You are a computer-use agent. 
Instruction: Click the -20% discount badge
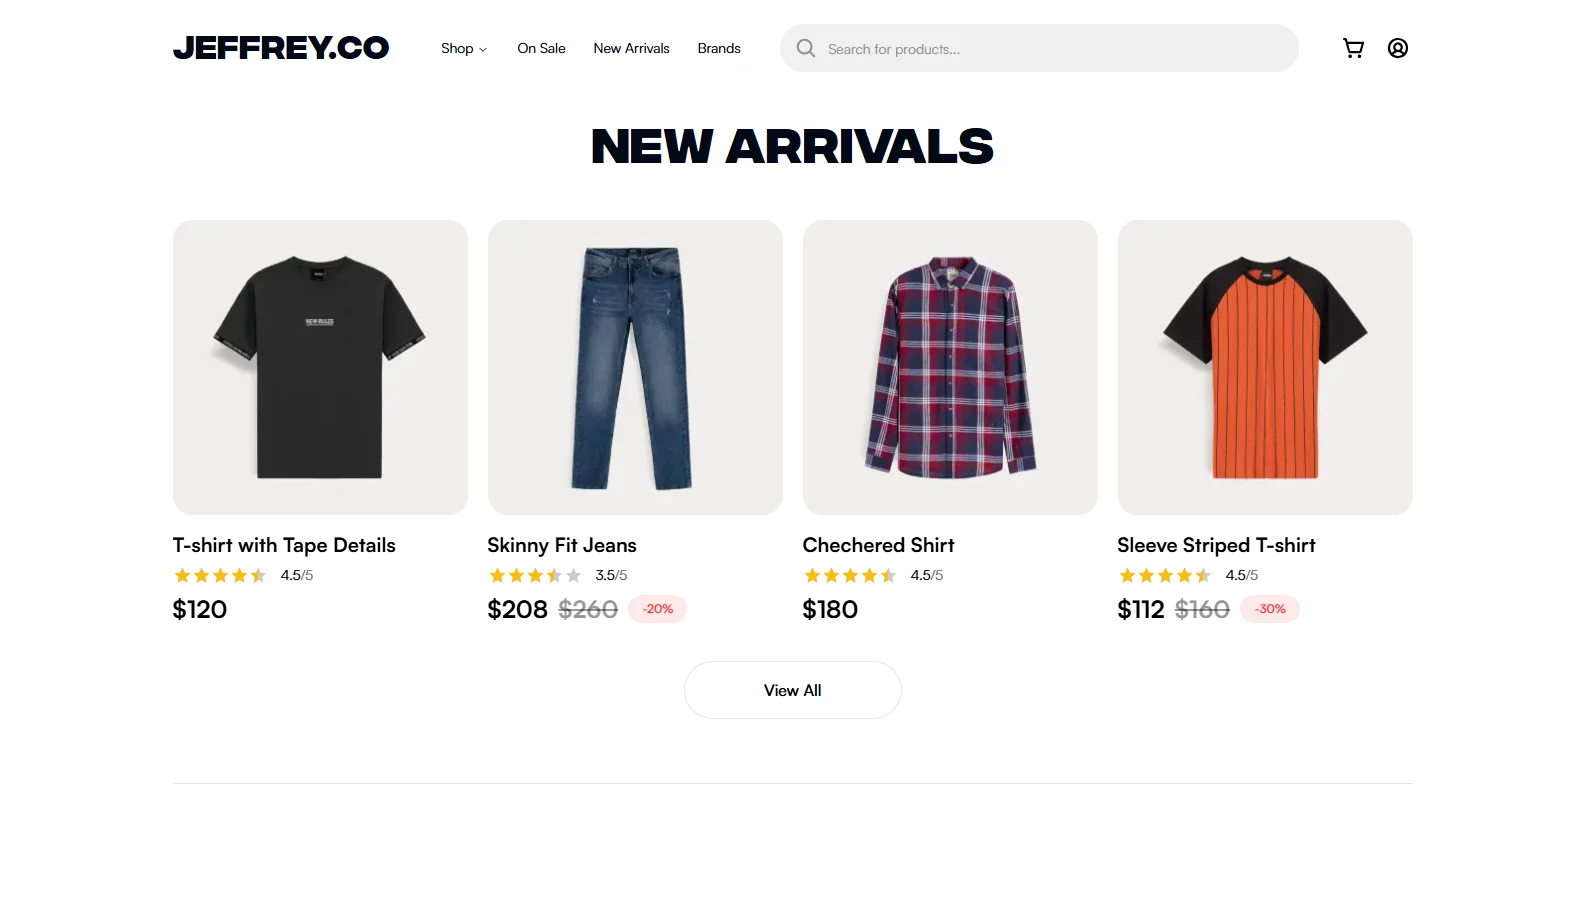coord(658,609)
